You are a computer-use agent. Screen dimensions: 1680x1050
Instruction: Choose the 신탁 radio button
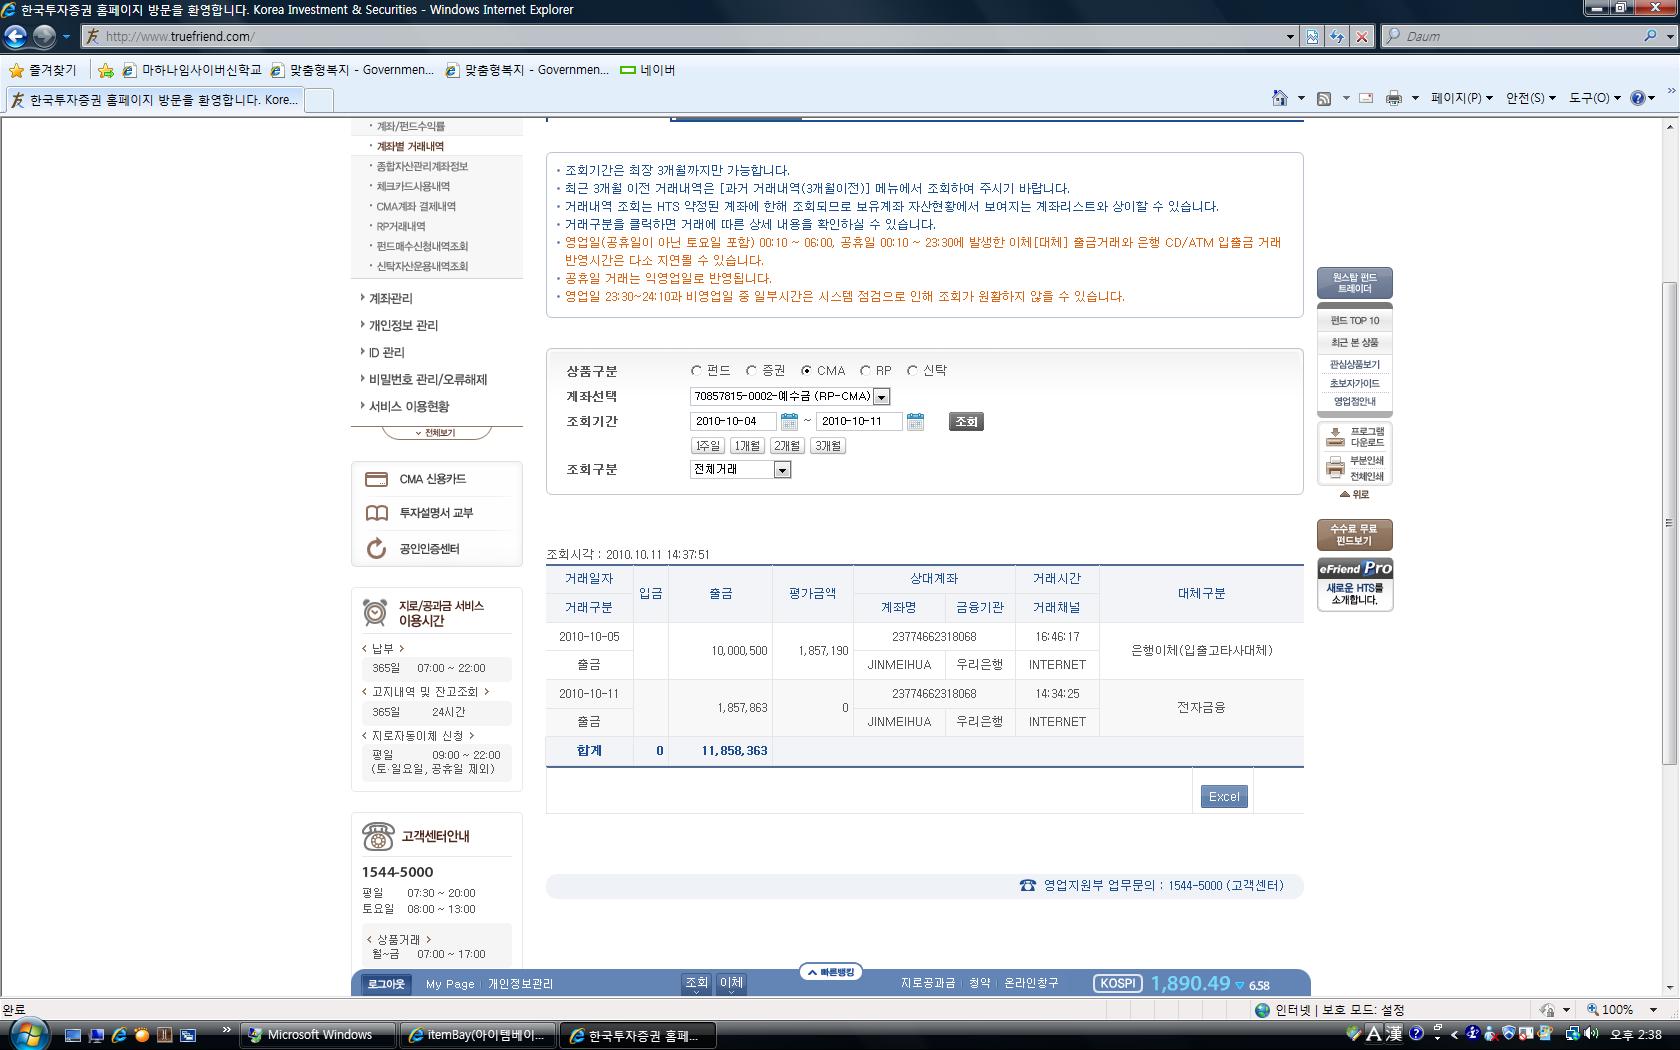tap(912, 371)
